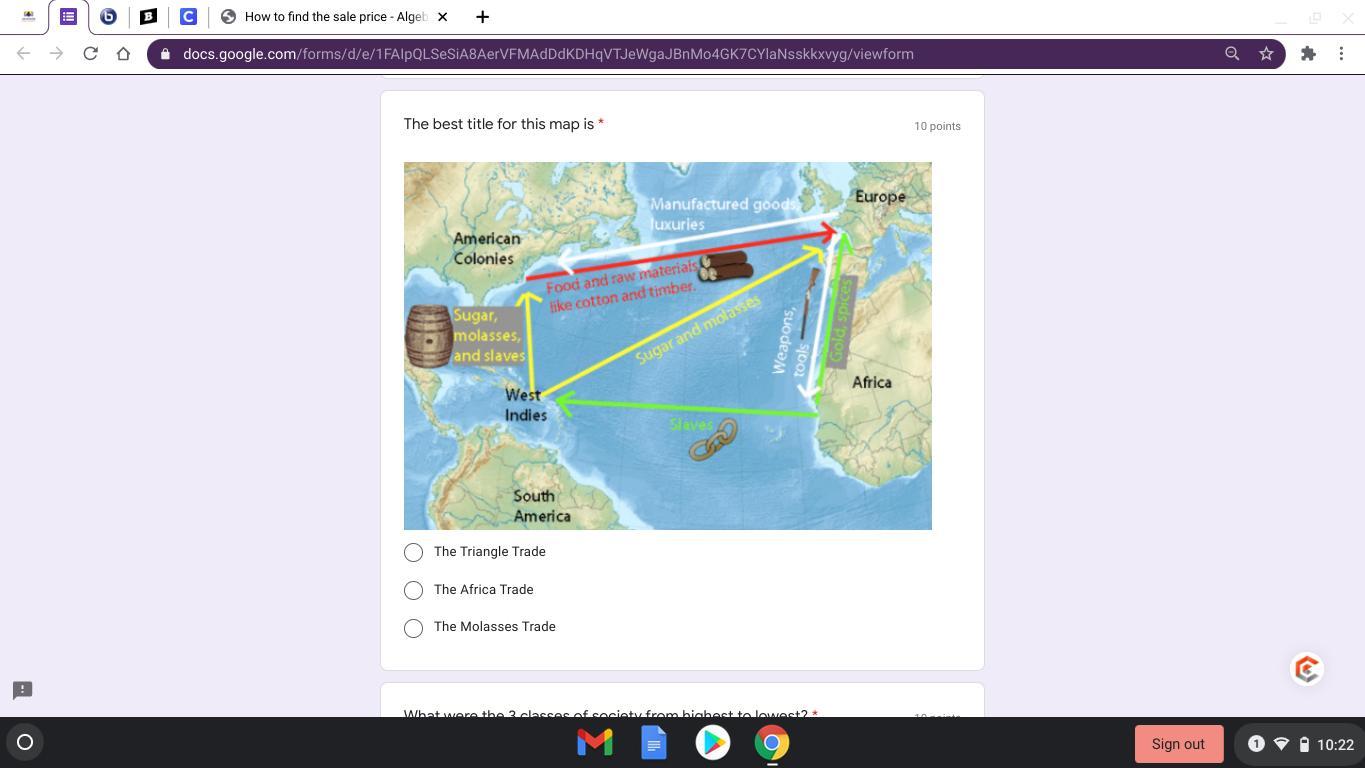Click the question text 'The best title for this map is'
Screen dimensions: 1365x768
point(499,124)
